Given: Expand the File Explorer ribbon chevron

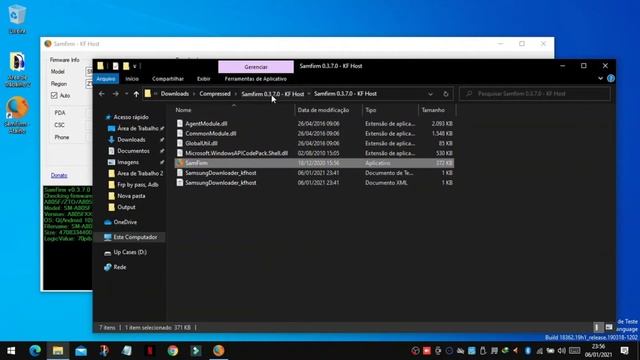Looking at the screenshot, I should click(600, 78).
